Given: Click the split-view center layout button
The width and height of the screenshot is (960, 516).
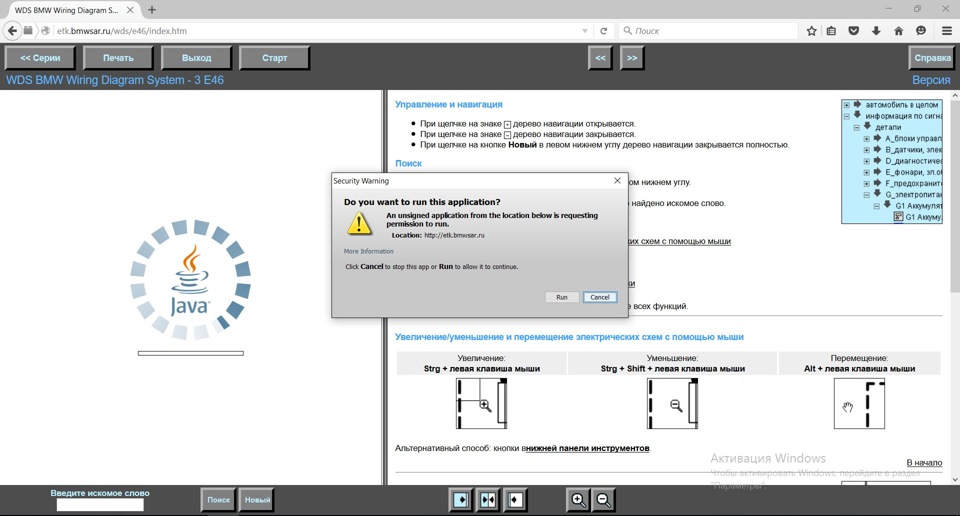Looking at the screenshot, I should tap(488, 500).
